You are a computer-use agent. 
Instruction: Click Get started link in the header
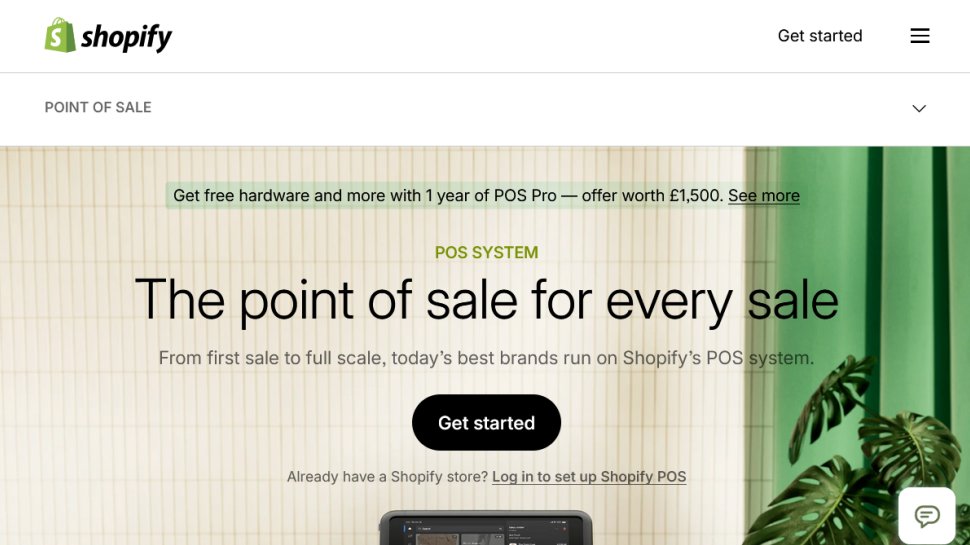820,36
